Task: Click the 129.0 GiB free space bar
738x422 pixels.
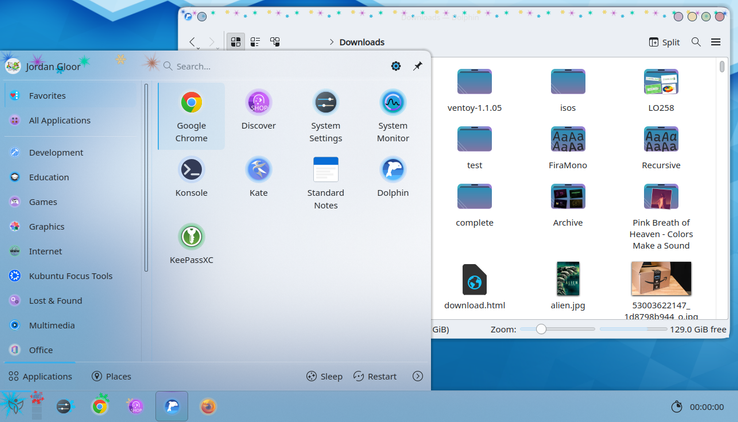Action: [634, 329]
